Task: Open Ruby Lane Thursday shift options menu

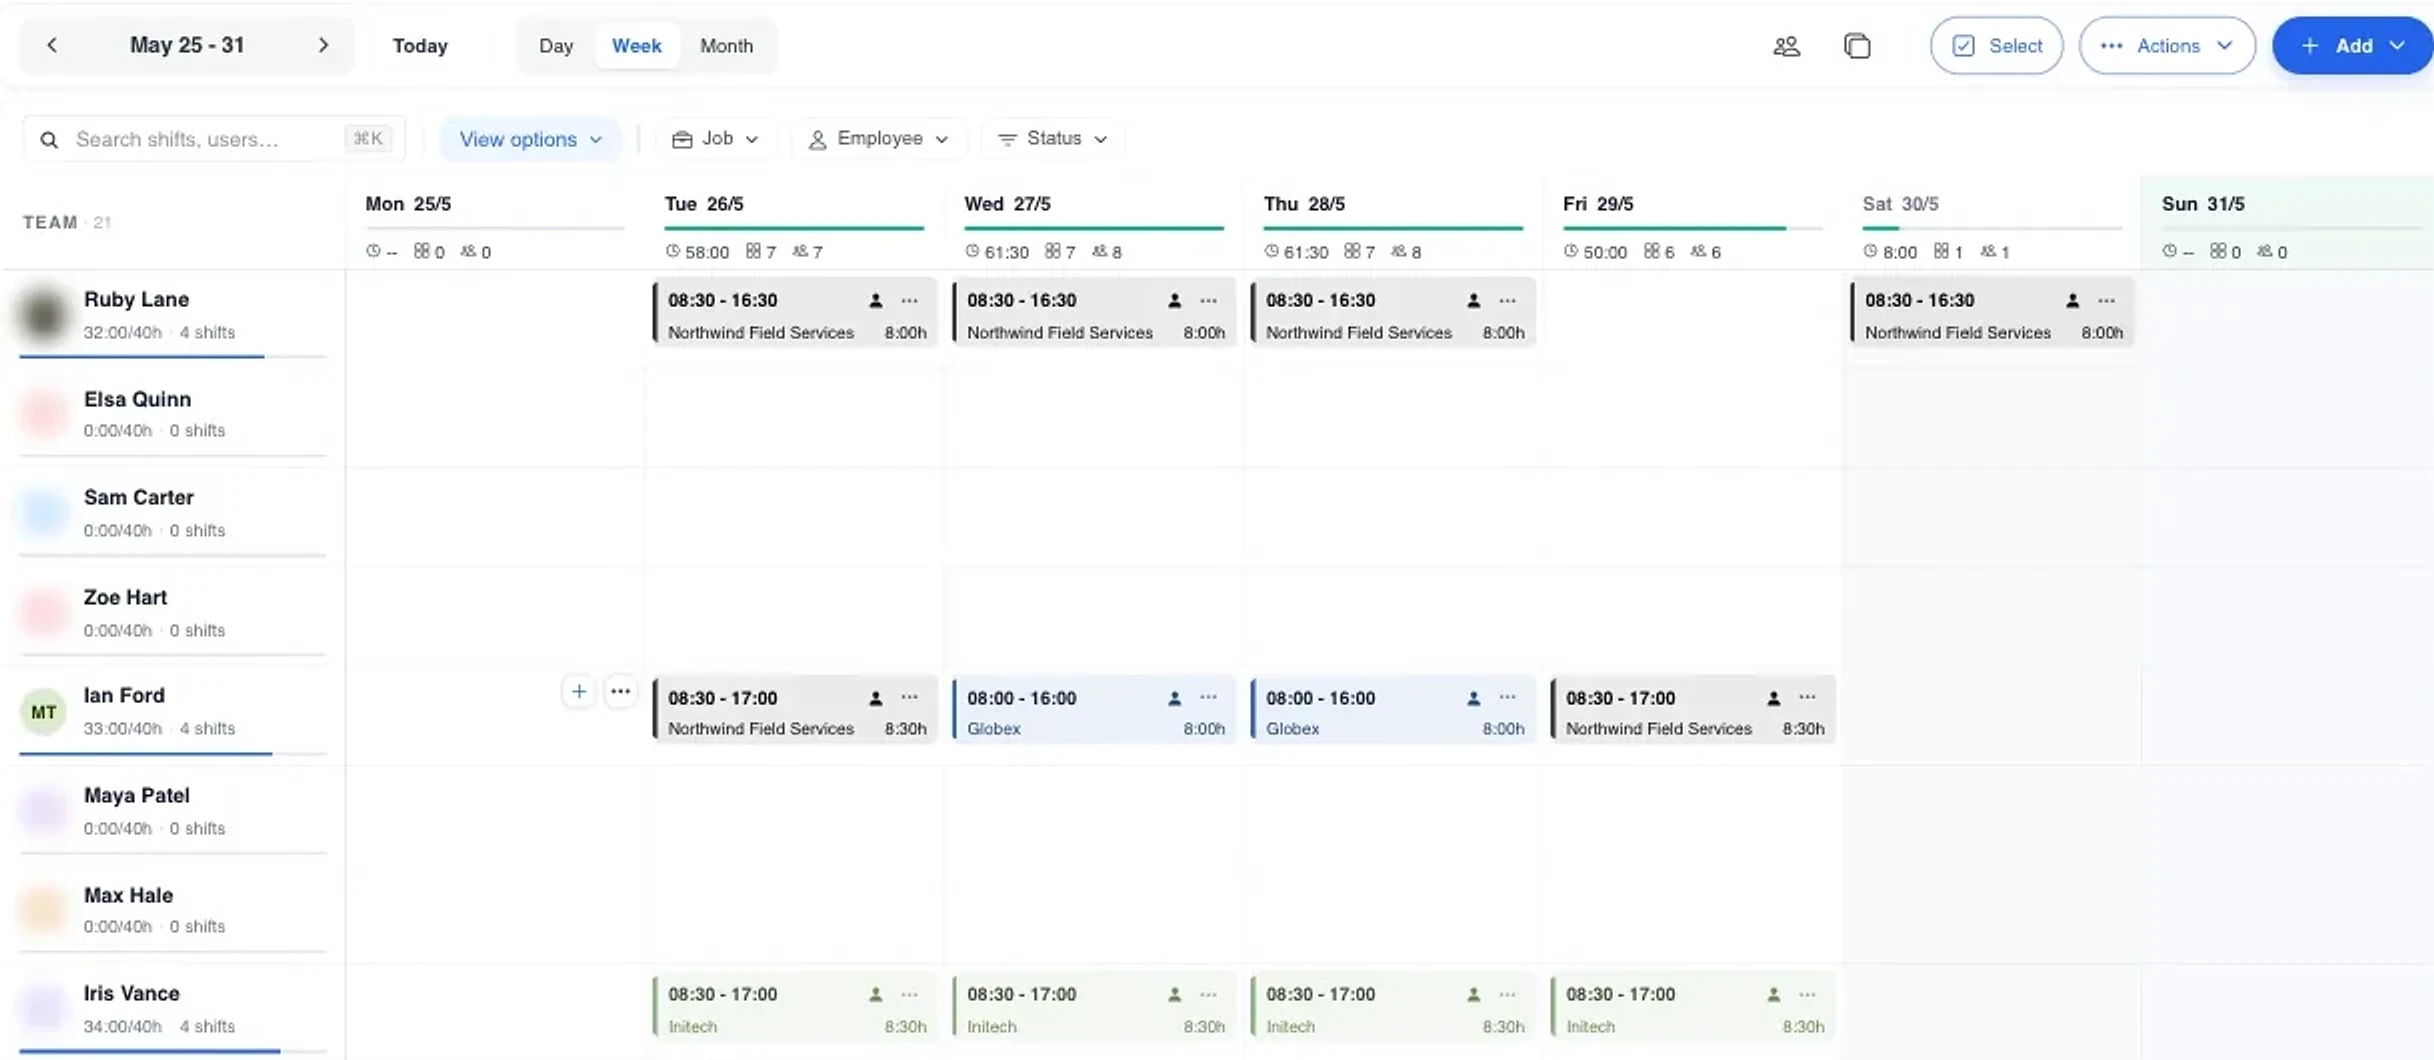Action: [1507, 300]
